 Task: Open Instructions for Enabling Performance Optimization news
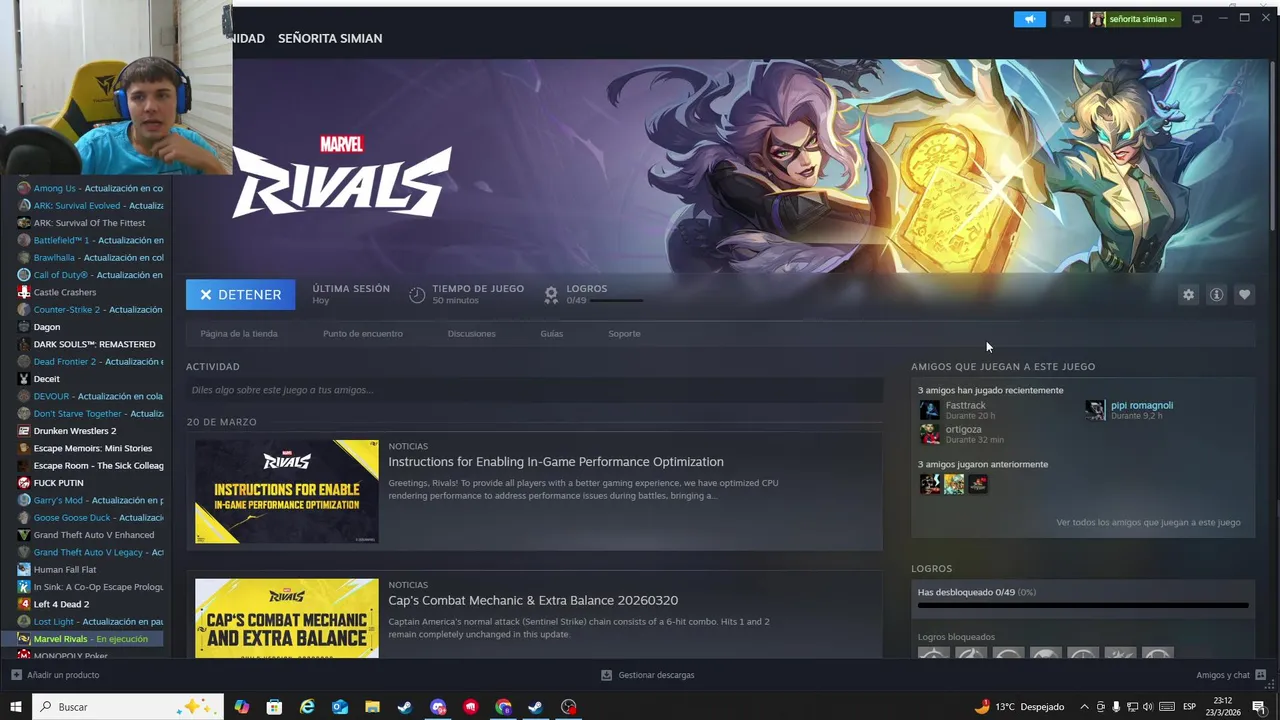(x=556, y=462)
